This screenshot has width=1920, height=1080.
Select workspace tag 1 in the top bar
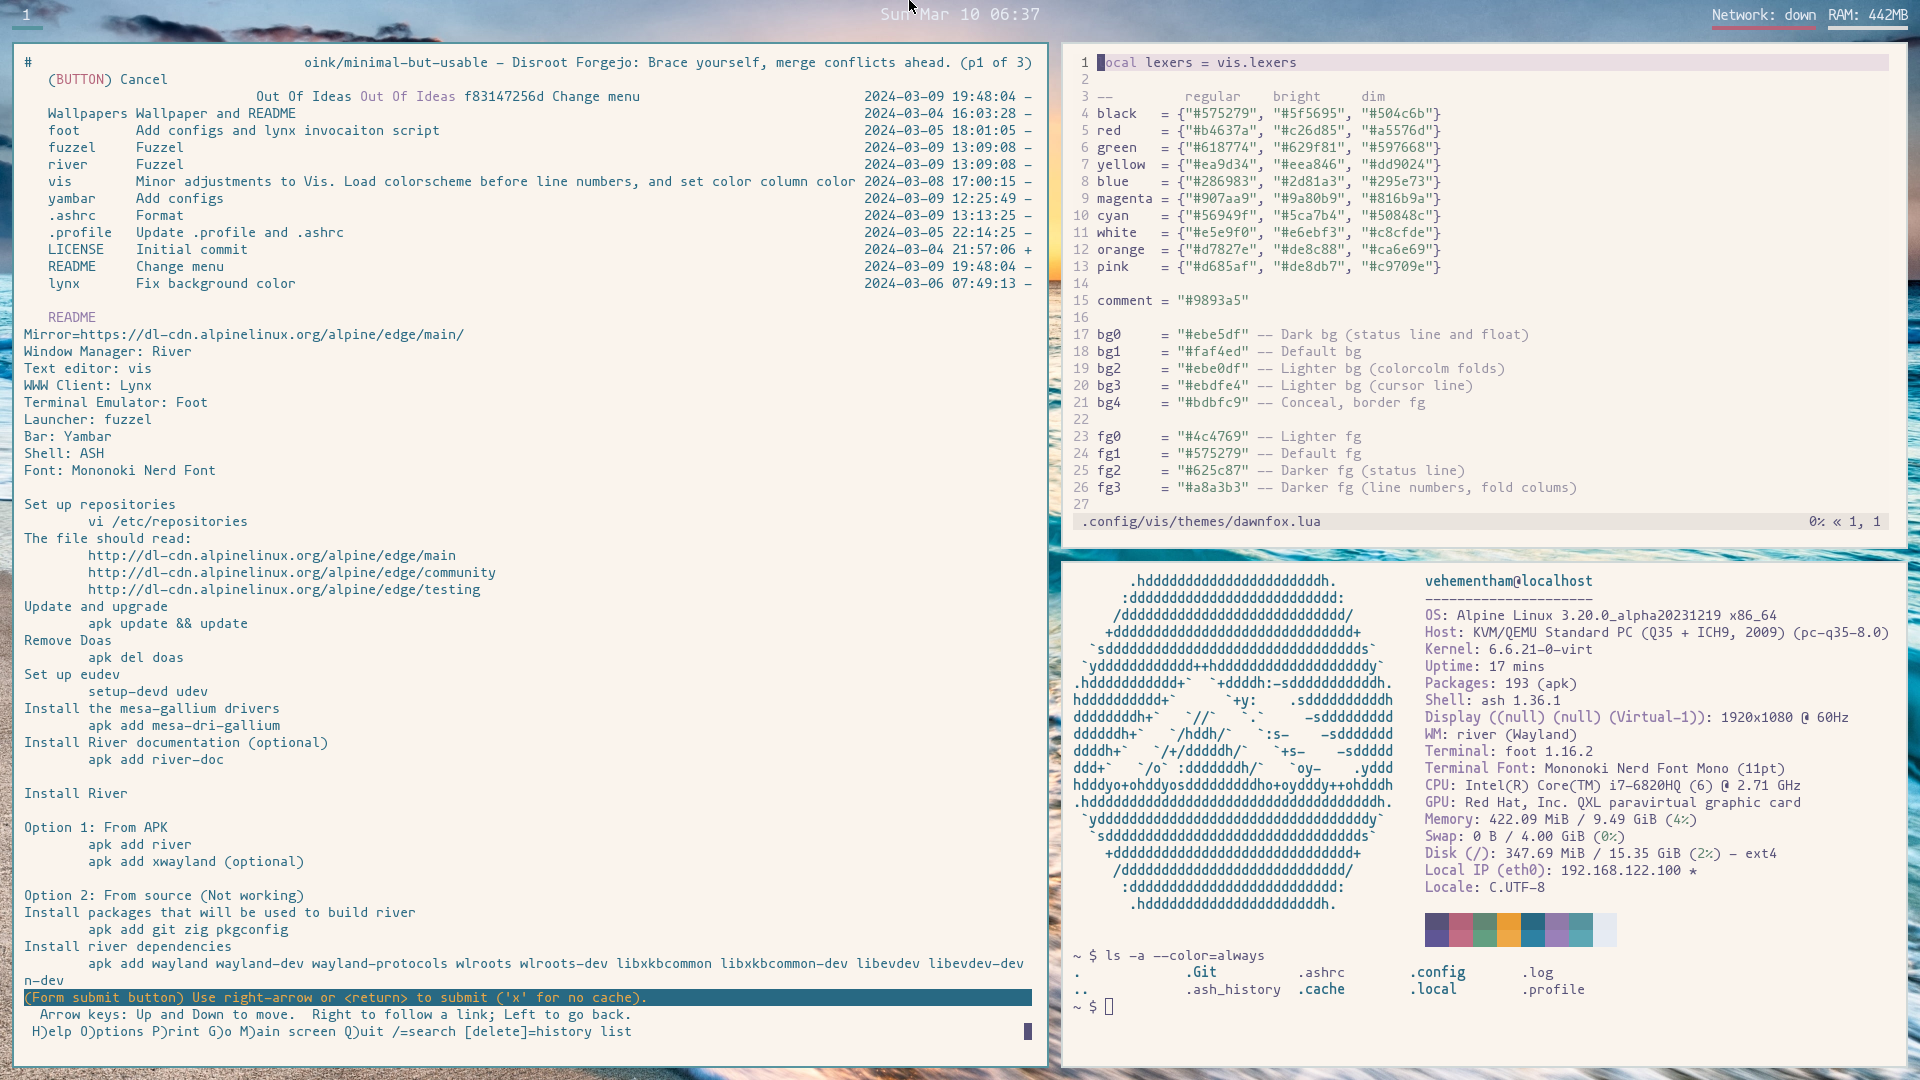(x=26, y=15)
